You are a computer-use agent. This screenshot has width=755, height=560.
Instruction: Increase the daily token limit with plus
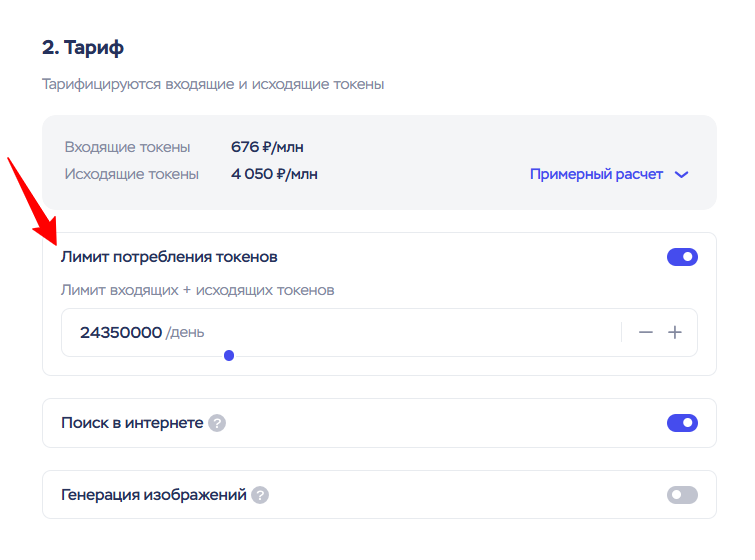(675, 332)
